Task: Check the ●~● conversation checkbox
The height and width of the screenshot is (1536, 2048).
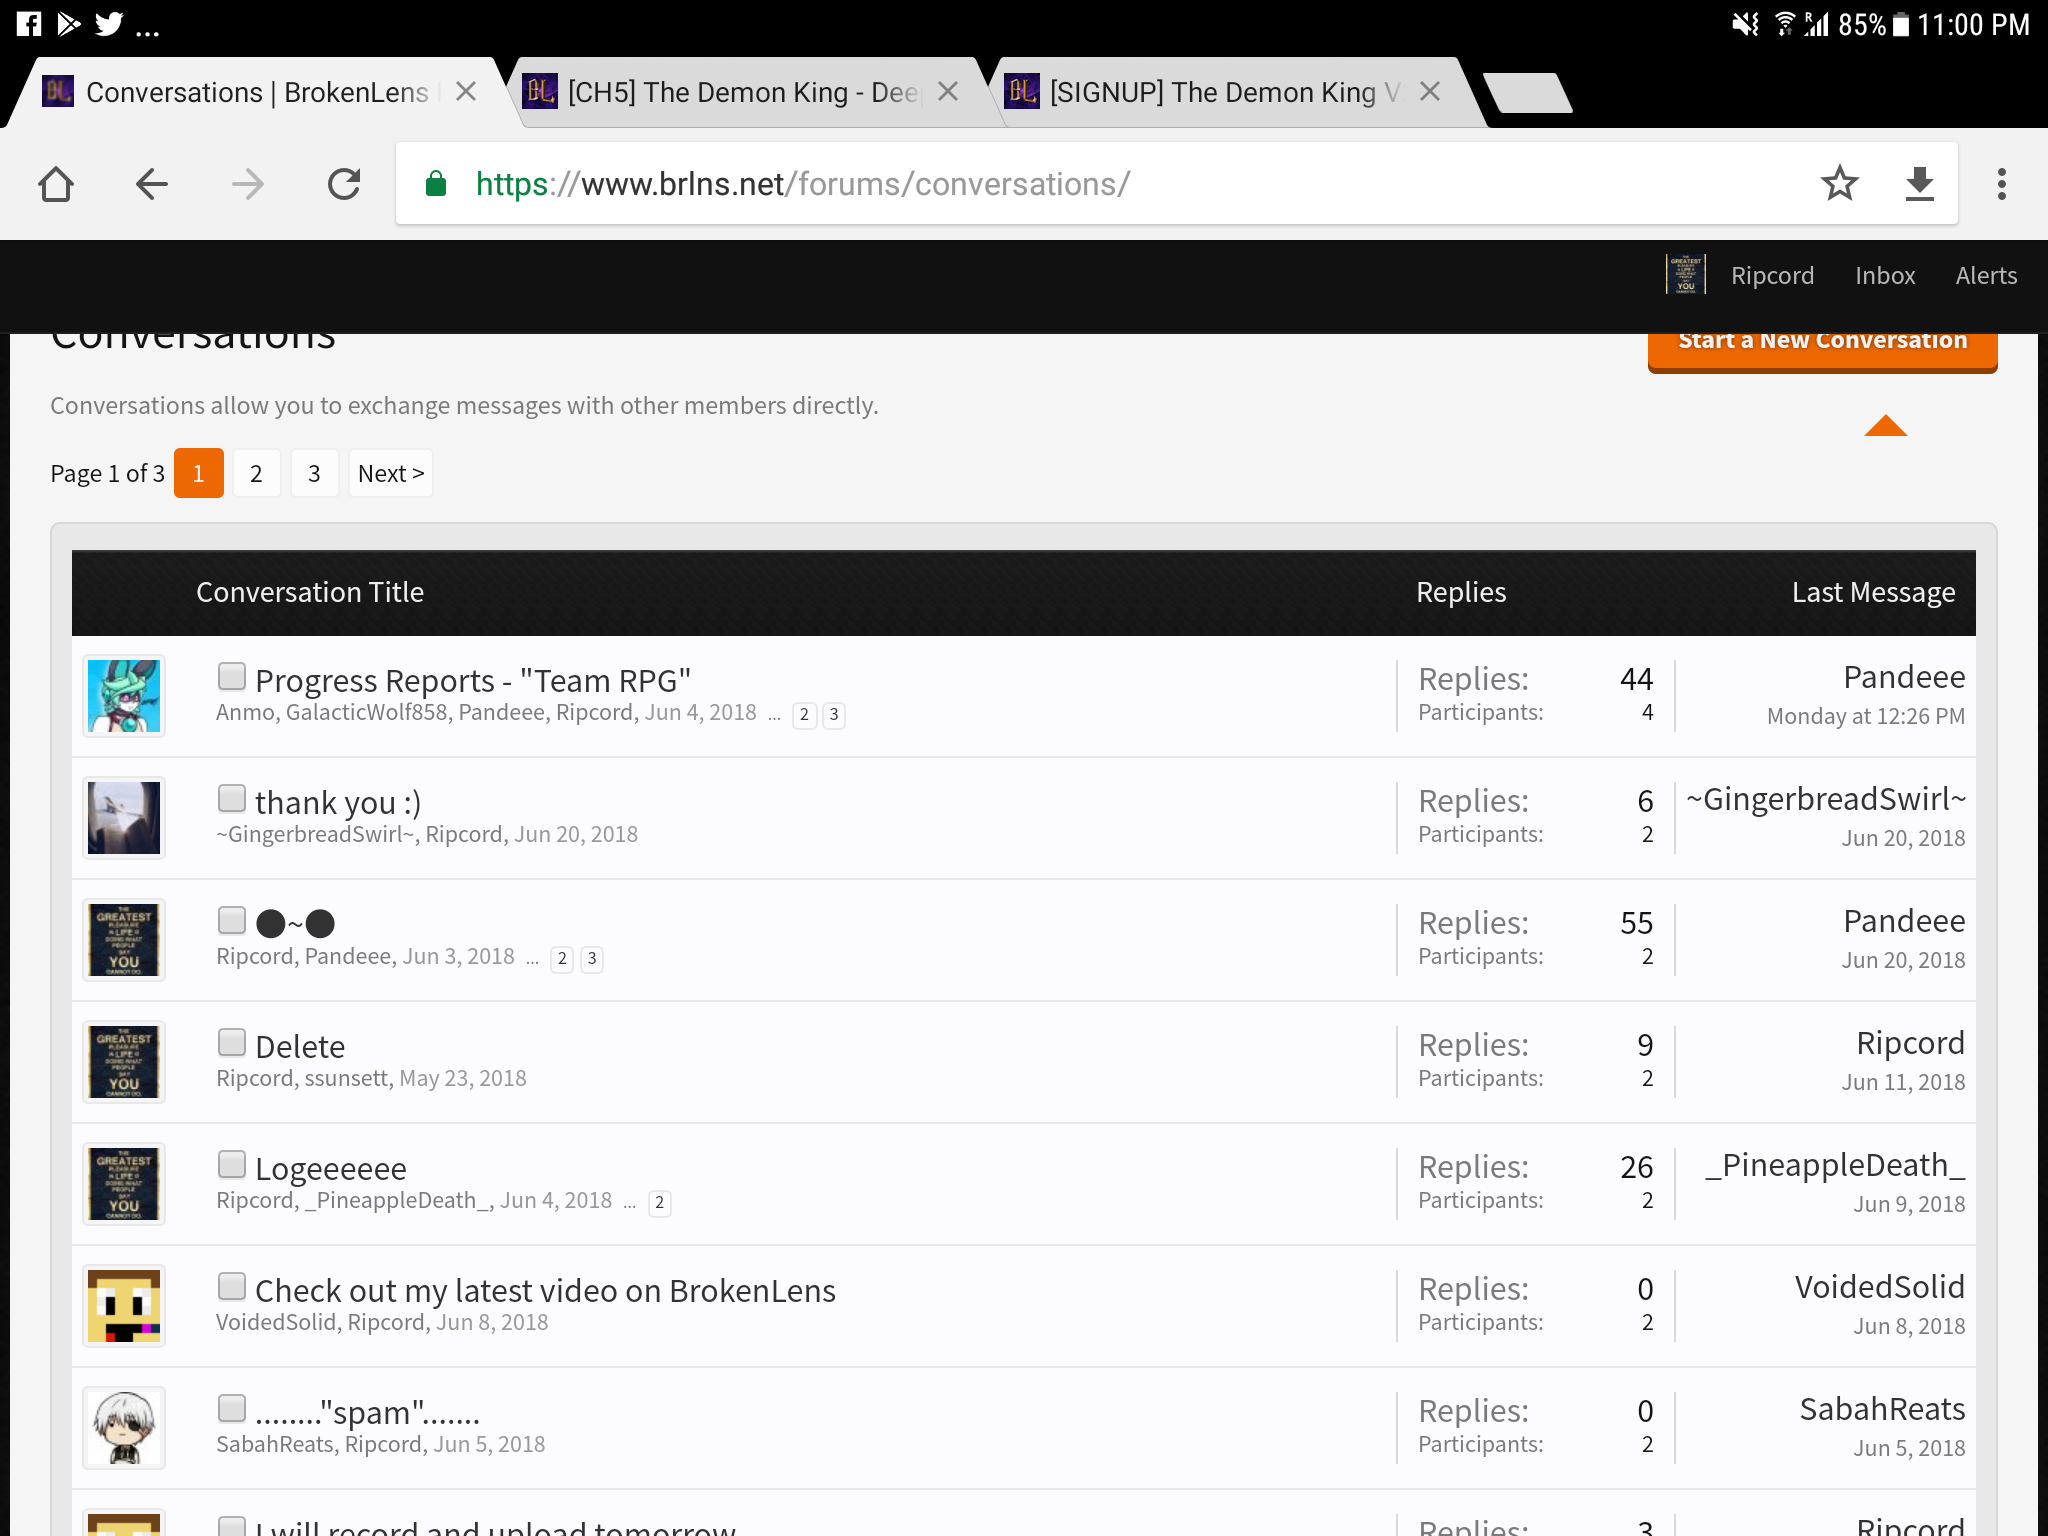Action: 232,921
